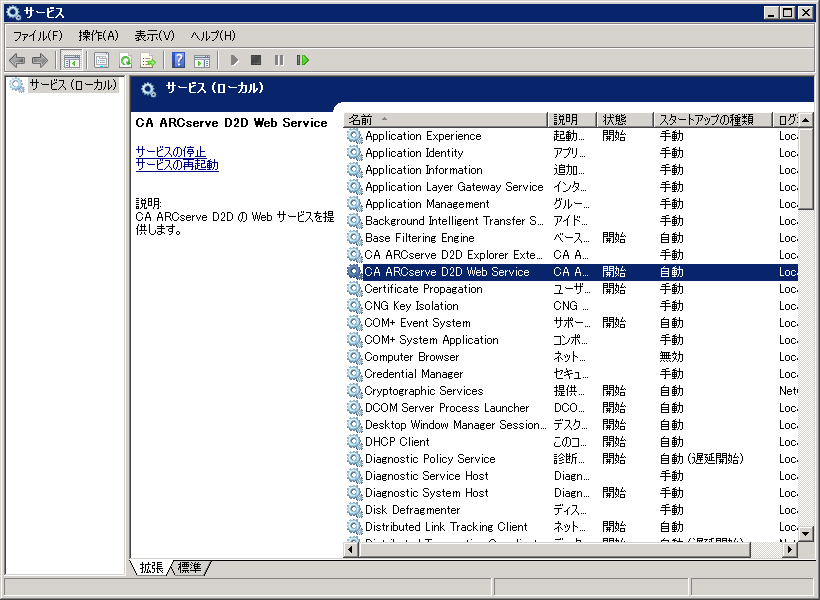The width and height of the screenshot is (820, 600).
Task: Select サービス (ローカル) tree node
Action: (x=73, y=85)
